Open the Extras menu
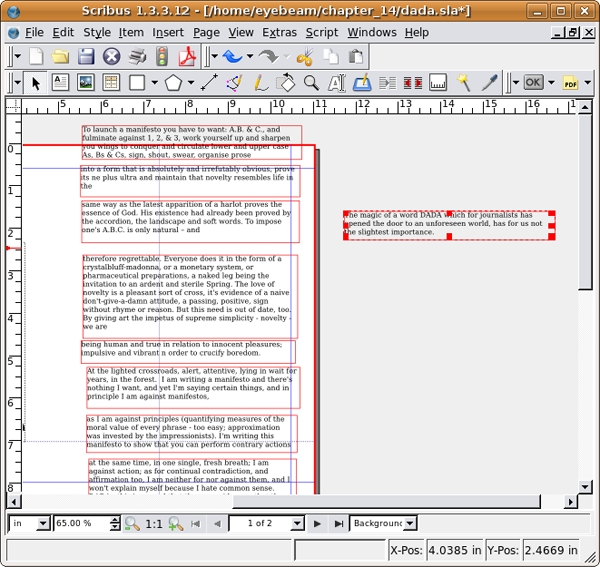600x567 pixels. point(279,32)
